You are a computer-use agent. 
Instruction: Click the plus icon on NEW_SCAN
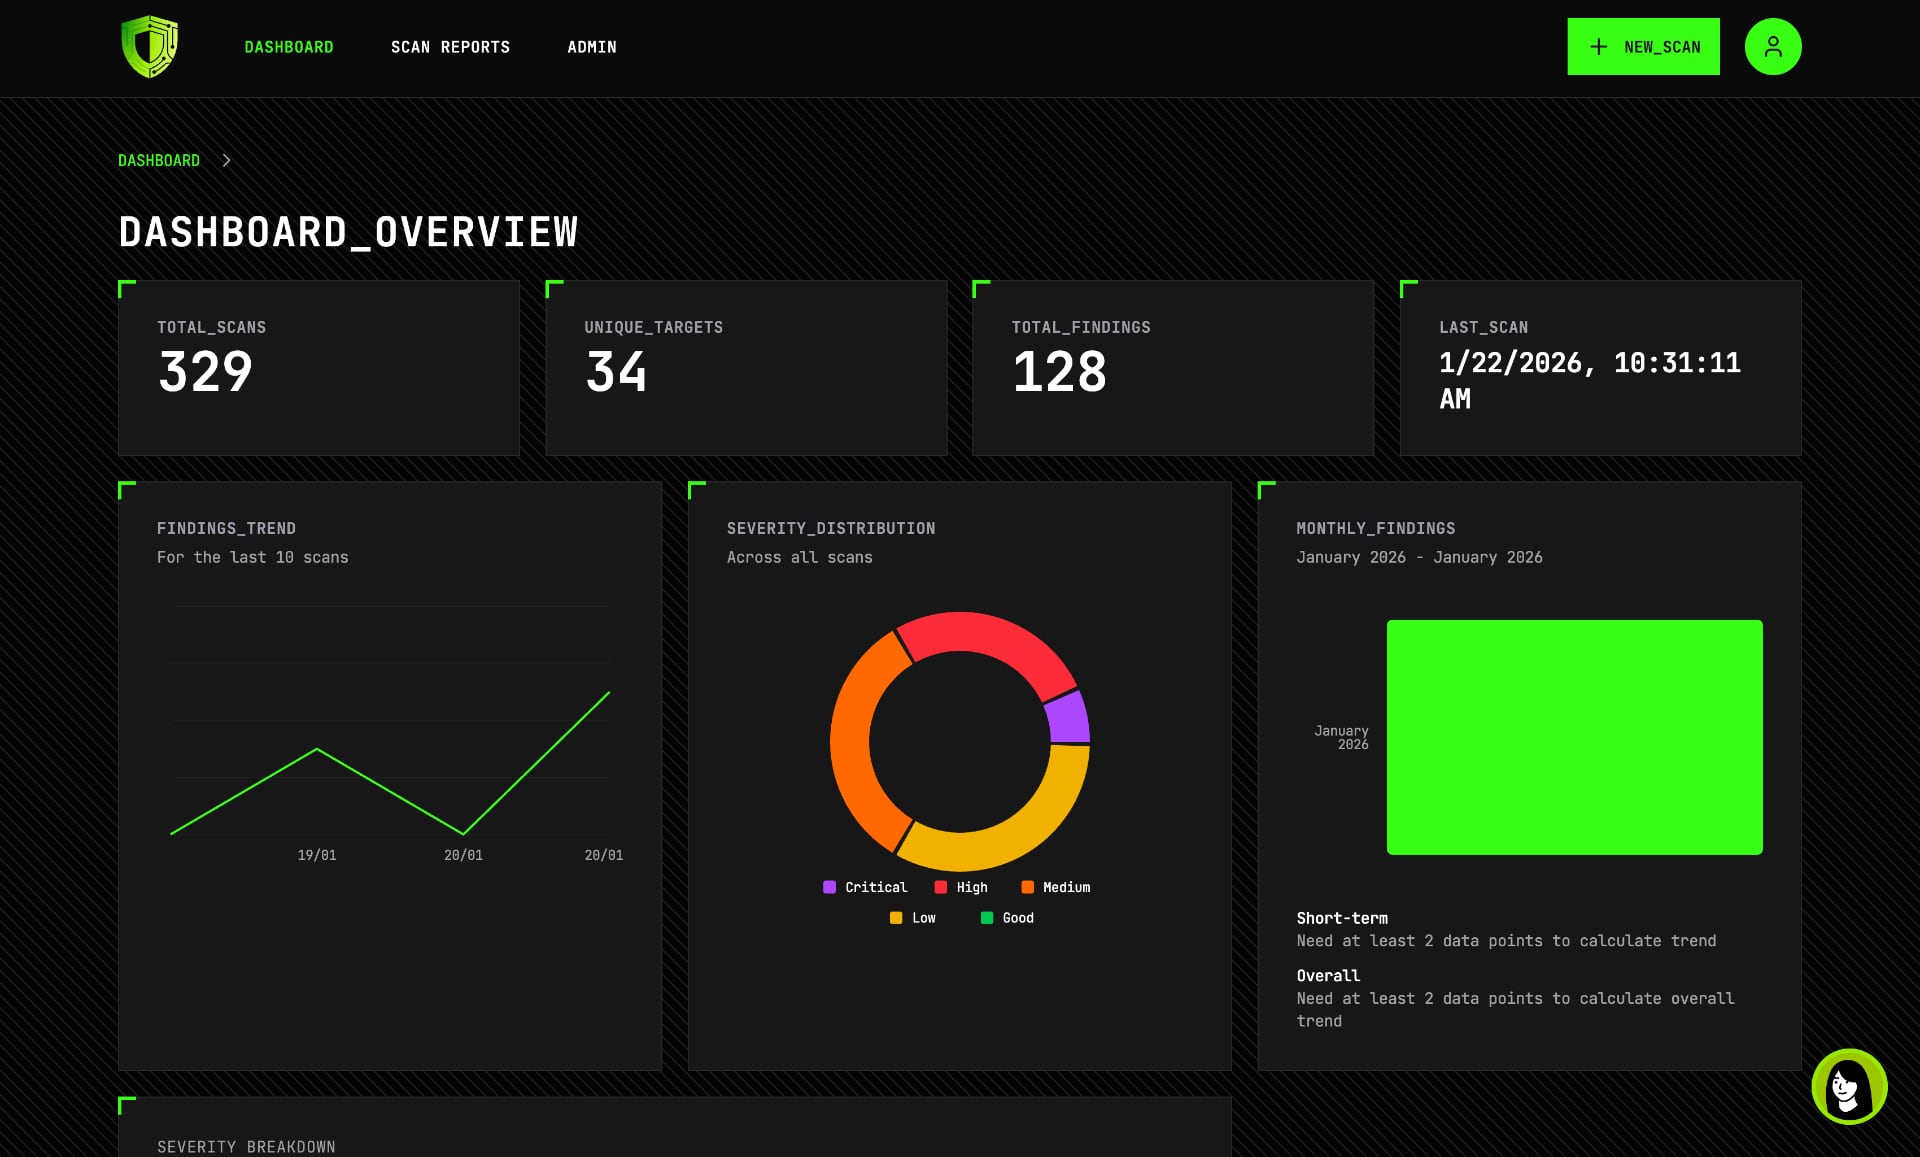click(x=1597, y=46)
